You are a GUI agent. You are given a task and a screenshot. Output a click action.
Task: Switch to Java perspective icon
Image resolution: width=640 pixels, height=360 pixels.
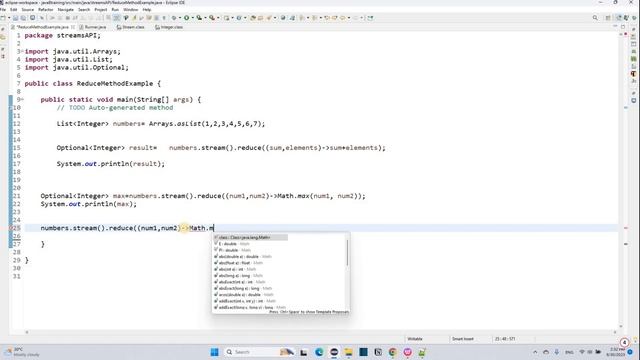[619, 18]
